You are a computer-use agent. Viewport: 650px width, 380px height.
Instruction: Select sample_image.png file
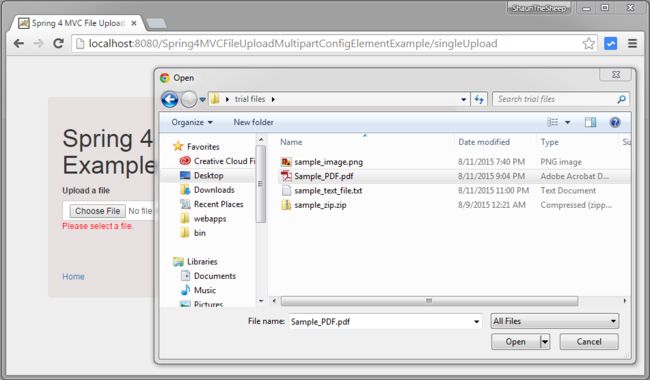(x=328, y=162)
